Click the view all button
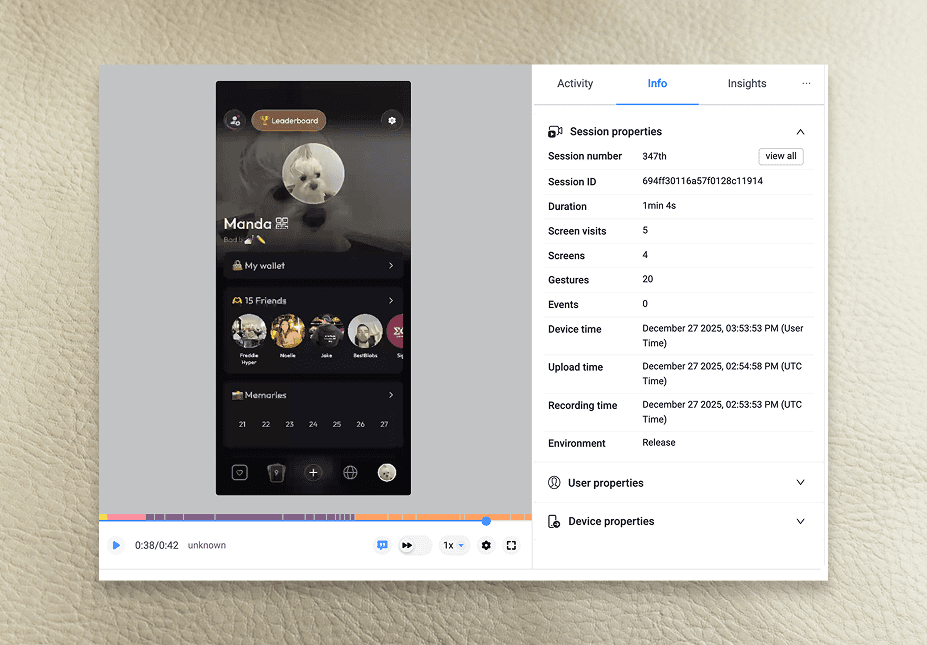927x645 pixels. (x=781, y=156)
